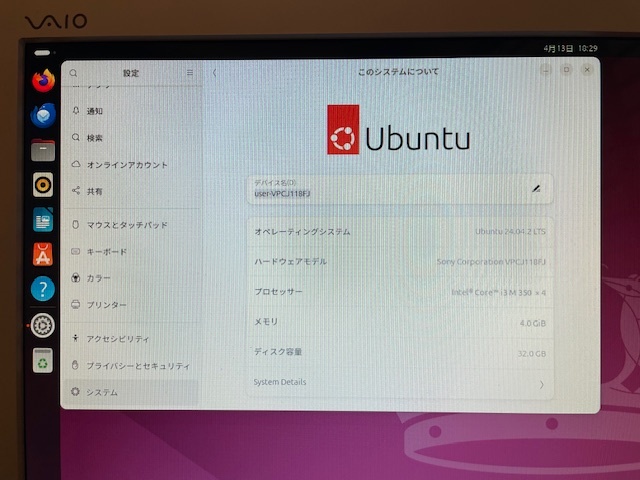Select キーボード in the sidebar
Viewport: 640px width, 480px height.
131,252
